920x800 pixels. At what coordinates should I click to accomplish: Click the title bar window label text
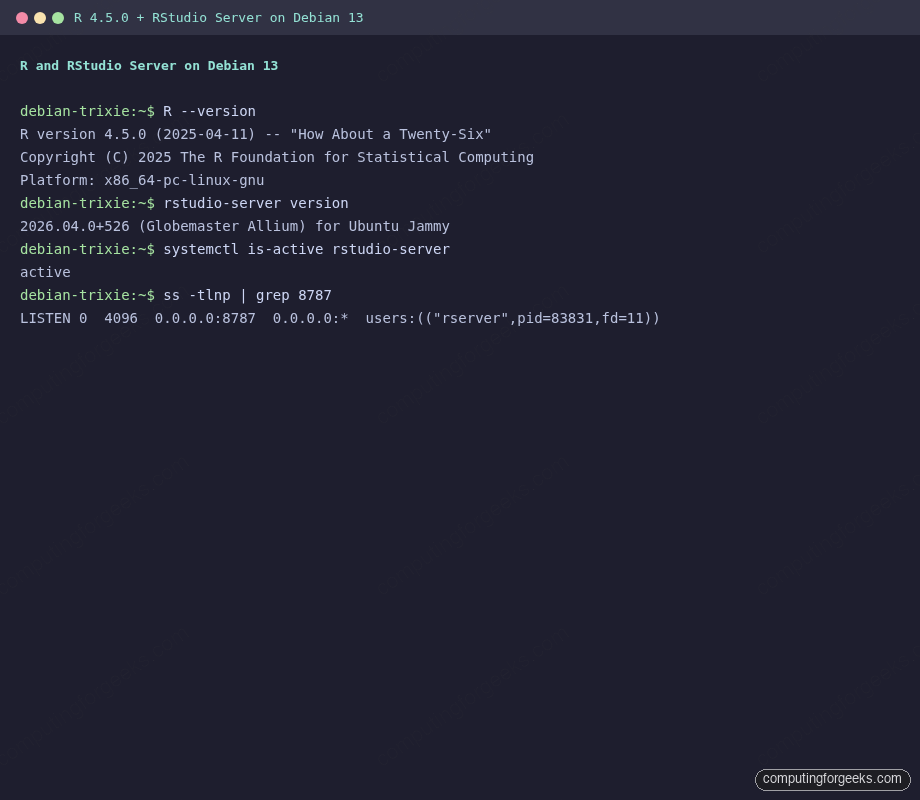click(218, 17)
